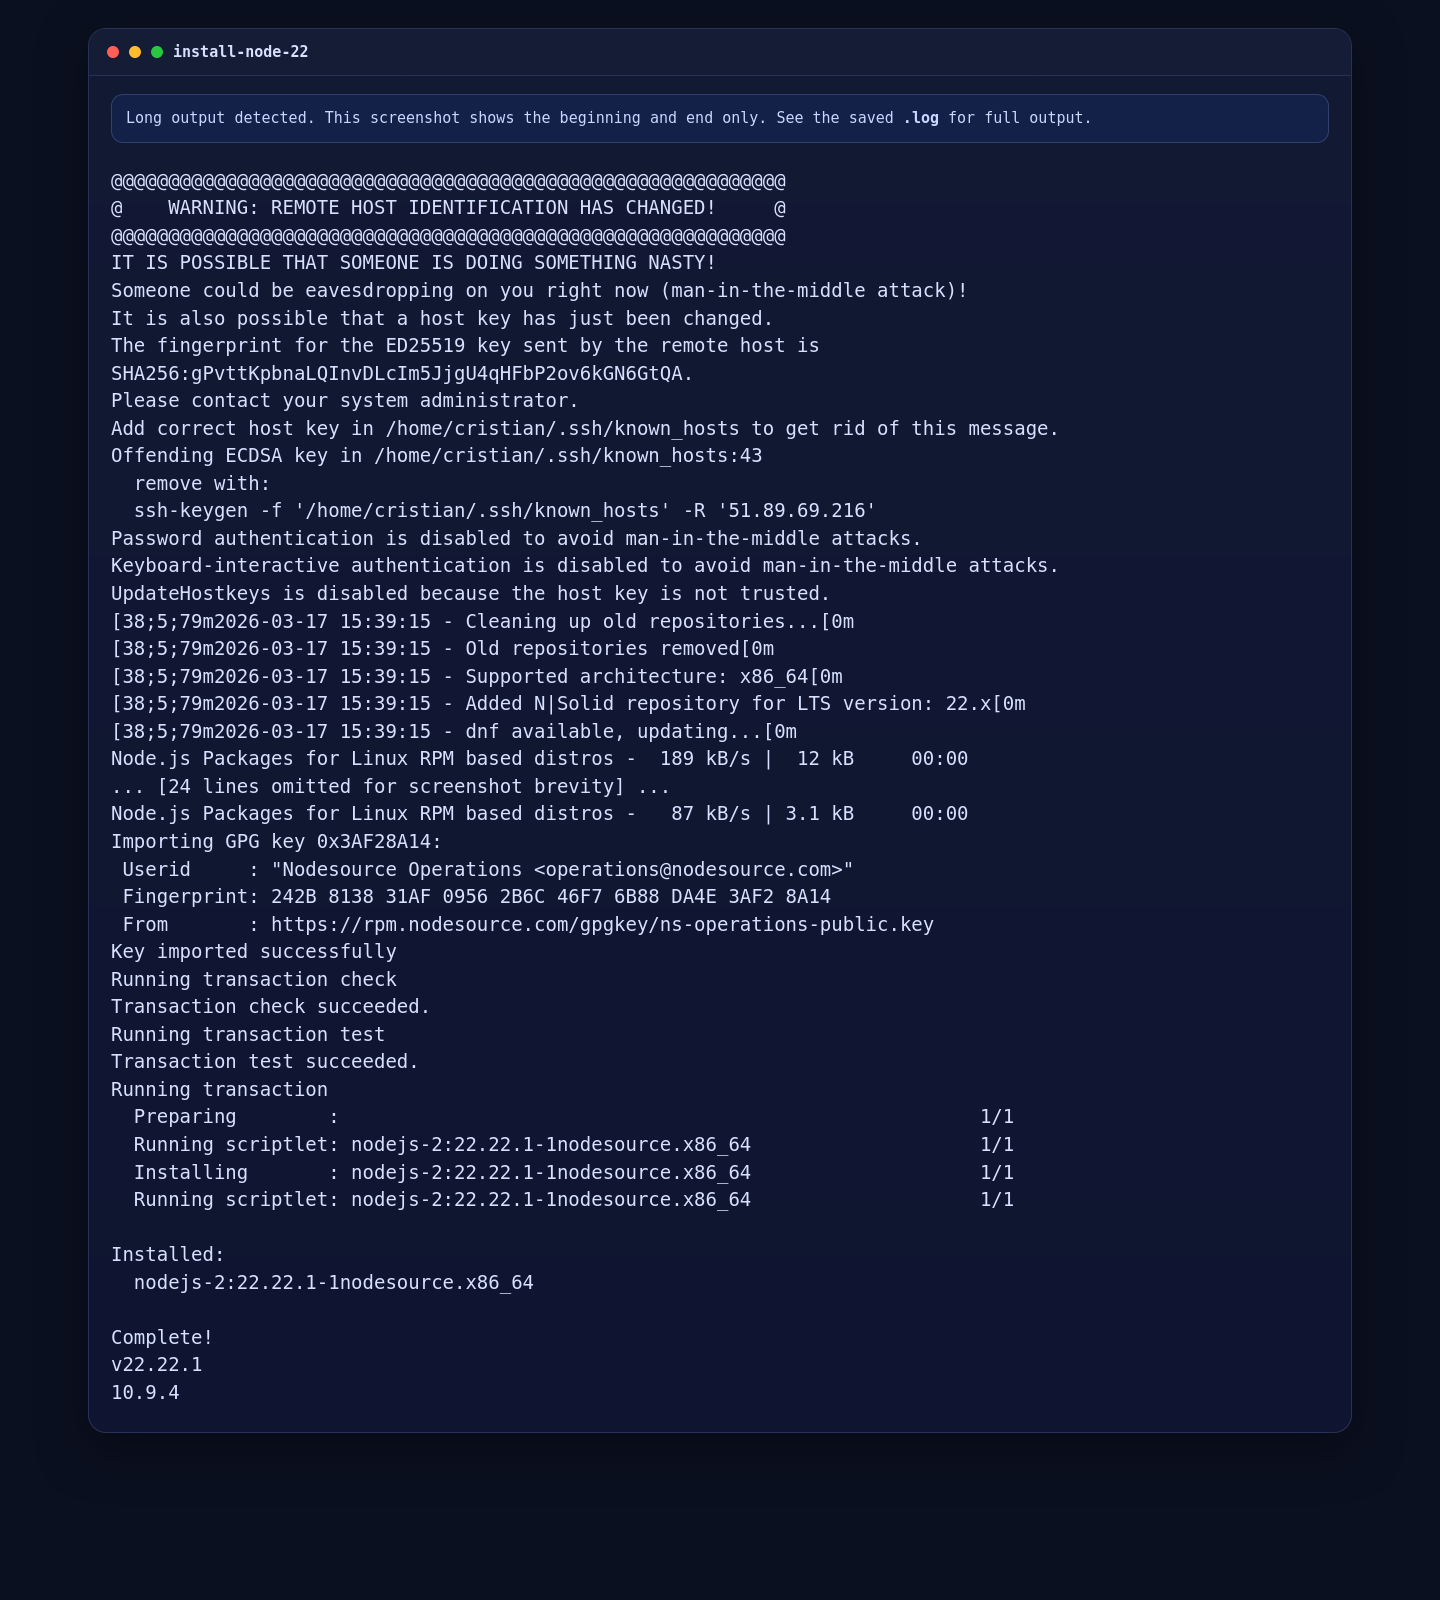Click 'It is also possible that a host key' line
Viewport: 1440px width, 1600px height.
[x=442, y=319]
